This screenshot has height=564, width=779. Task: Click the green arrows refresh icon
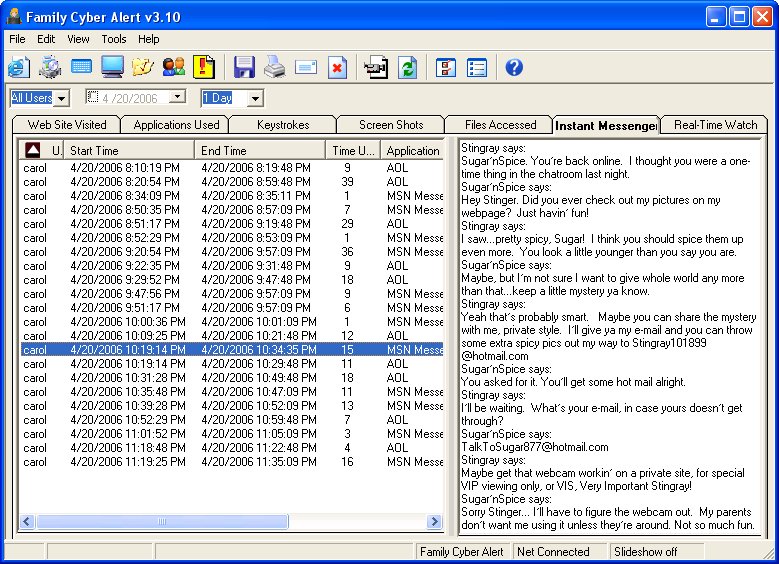click(x=407, y=67)
